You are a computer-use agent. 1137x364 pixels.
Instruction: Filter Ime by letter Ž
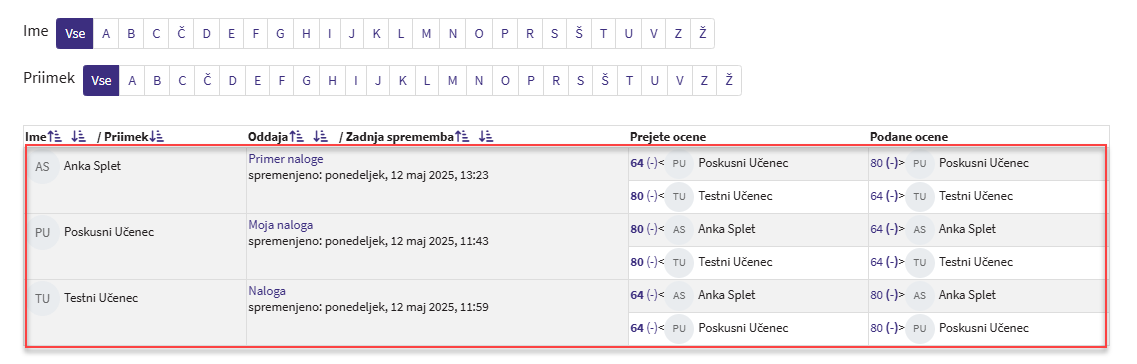pyautogui.click(x=702, y=33)
